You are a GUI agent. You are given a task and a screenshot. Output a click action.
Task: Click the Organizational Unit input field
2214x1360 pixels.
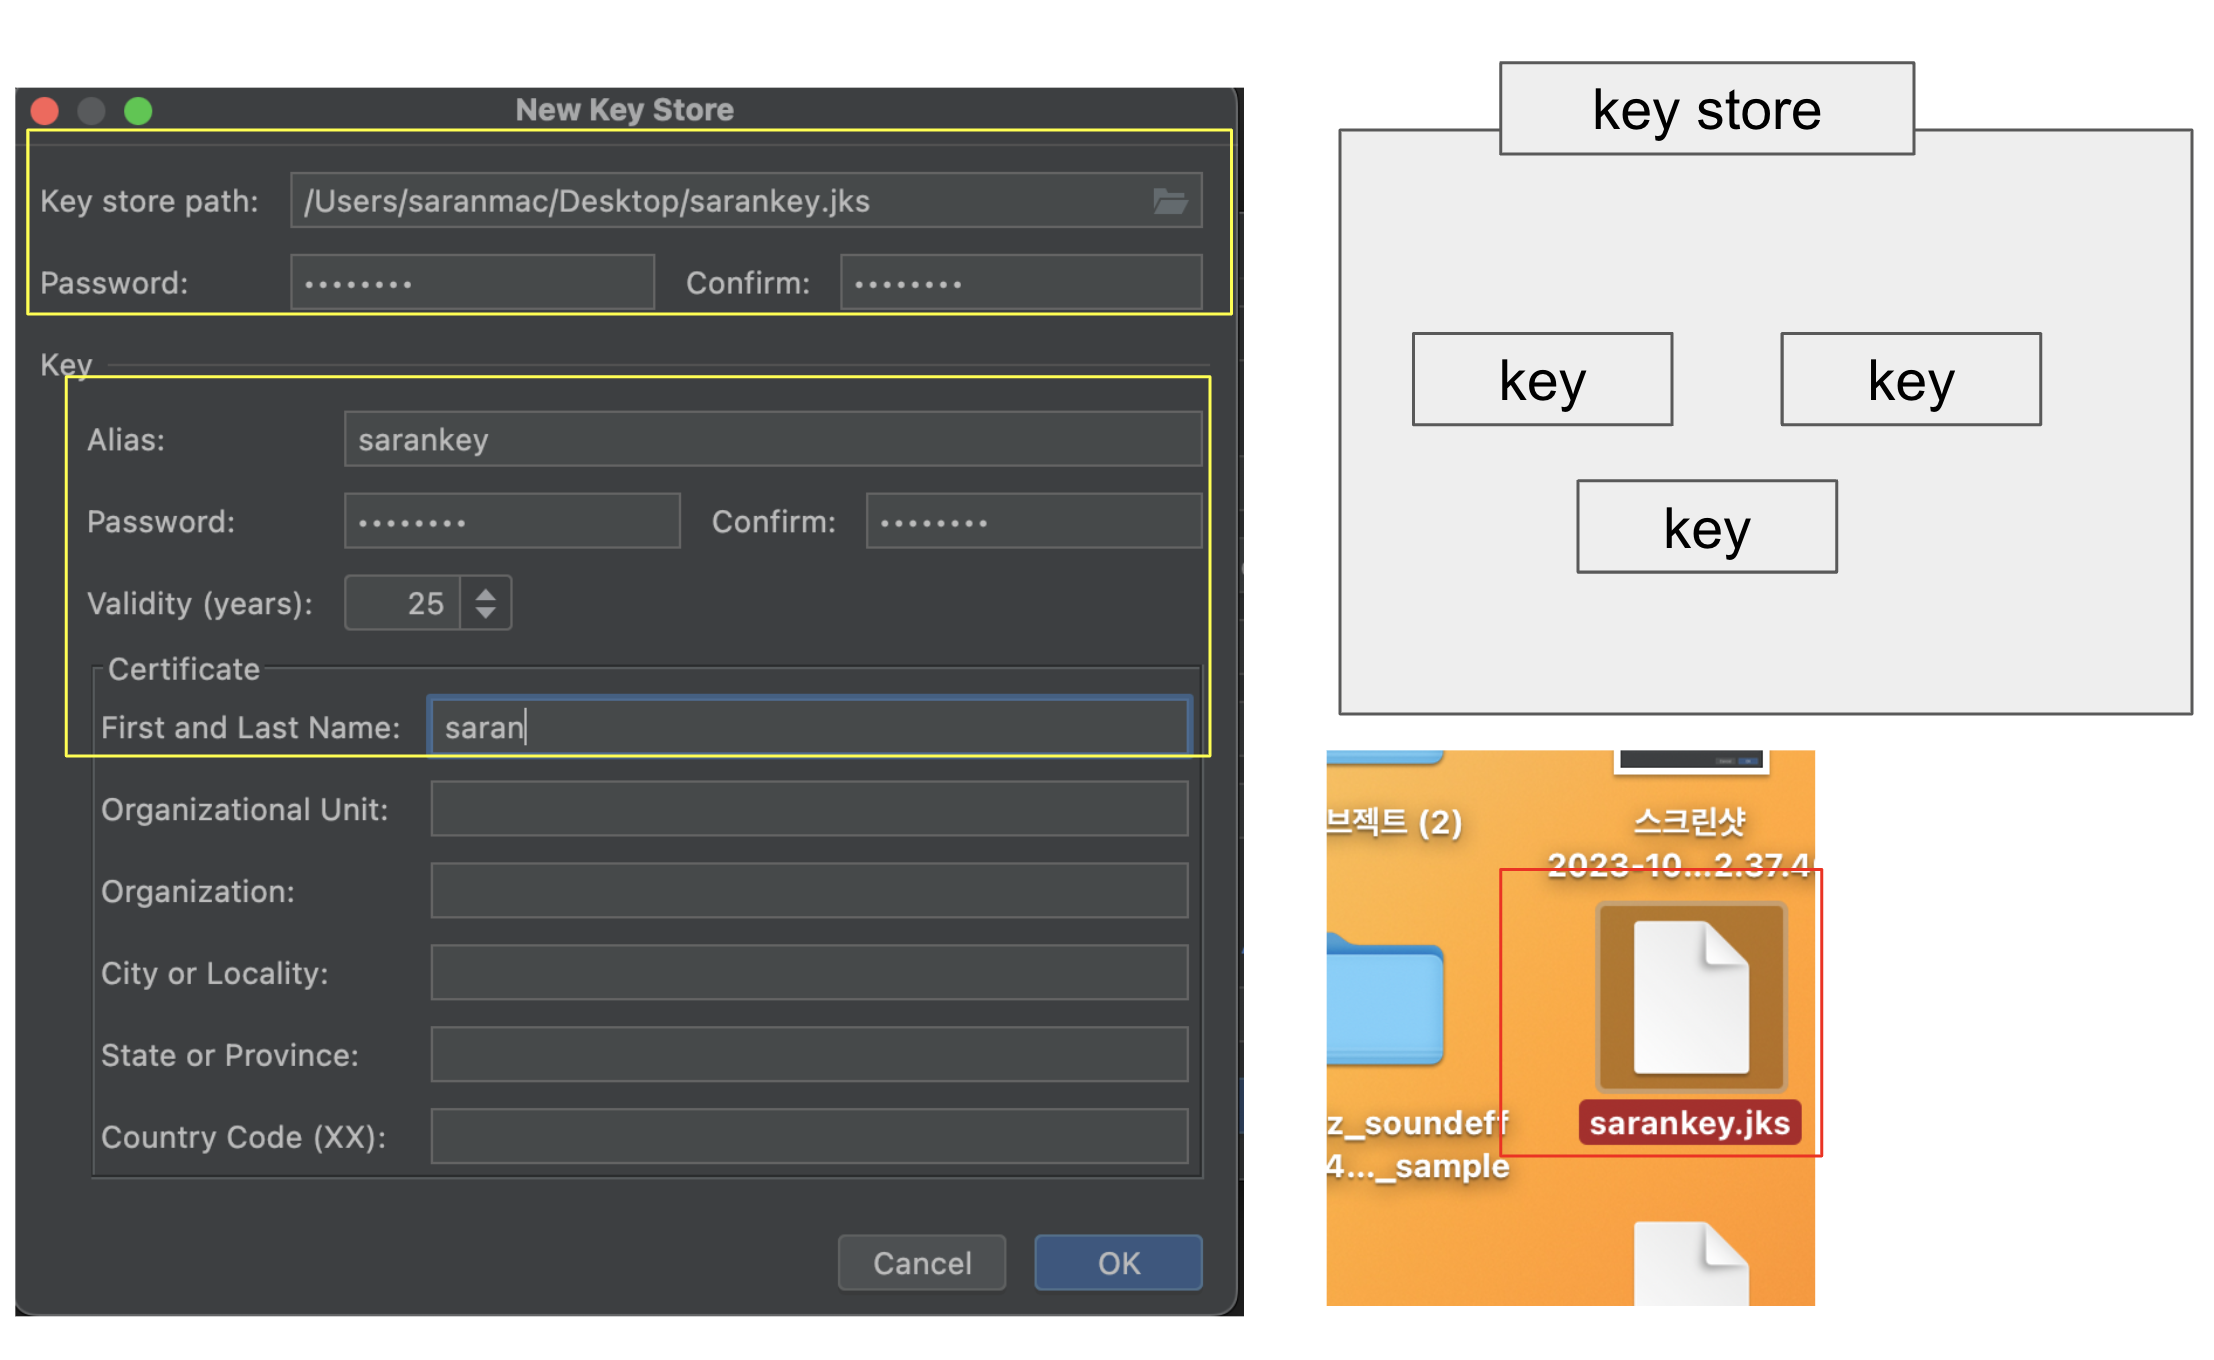808,809
